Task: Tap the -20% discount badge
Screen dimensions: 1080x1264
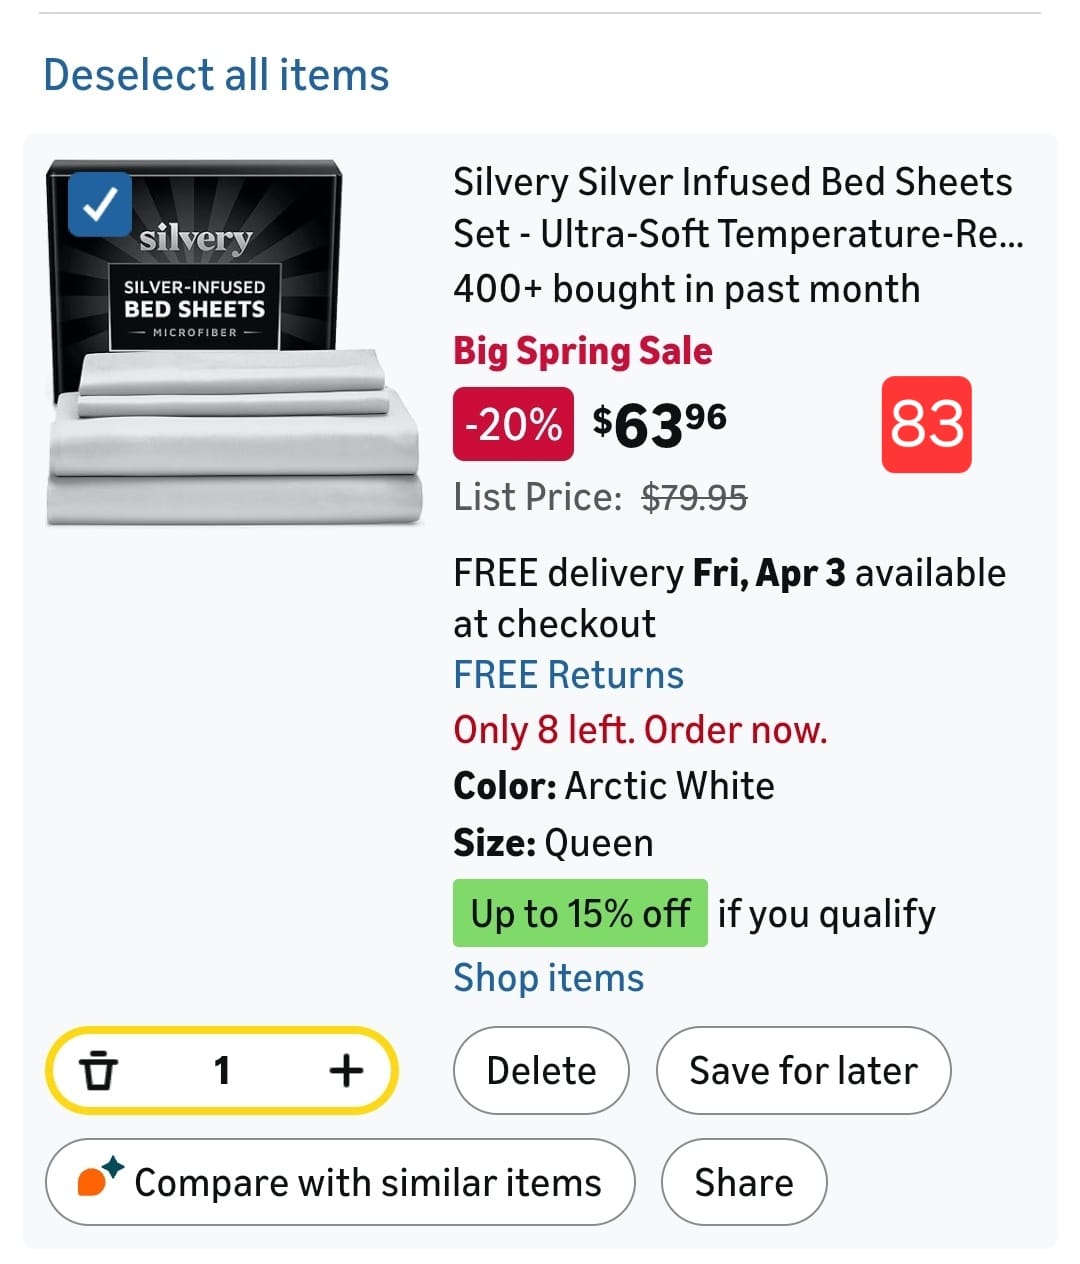Action: click(513, 424)
